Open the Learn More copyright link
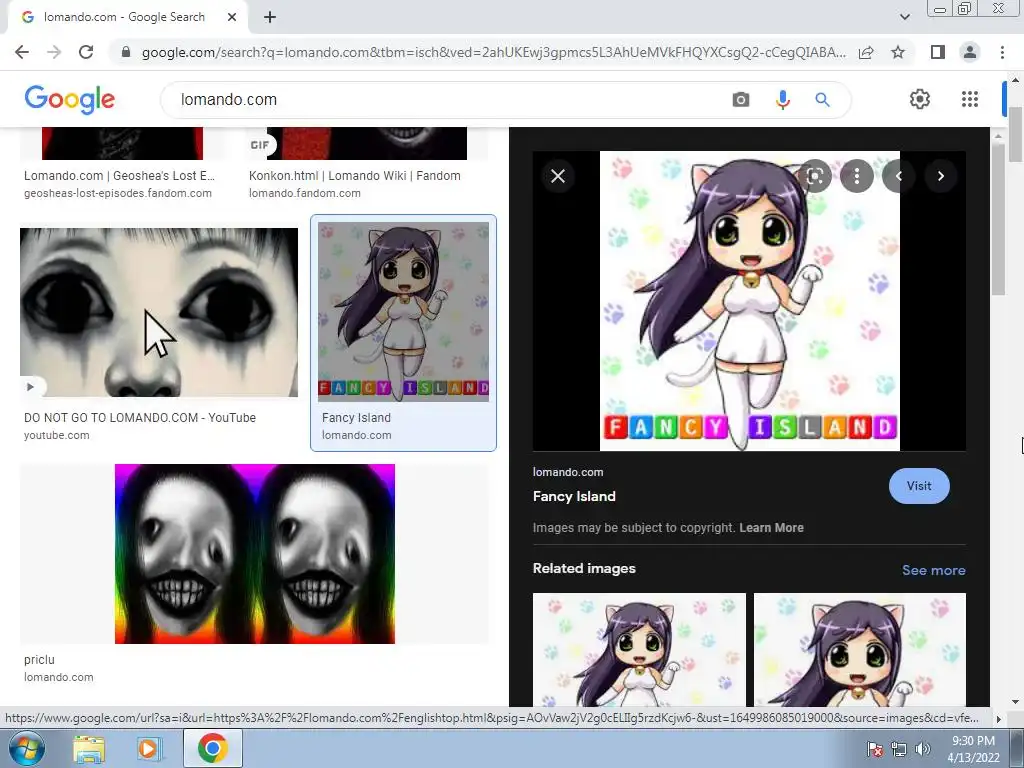 click(771, 528)
